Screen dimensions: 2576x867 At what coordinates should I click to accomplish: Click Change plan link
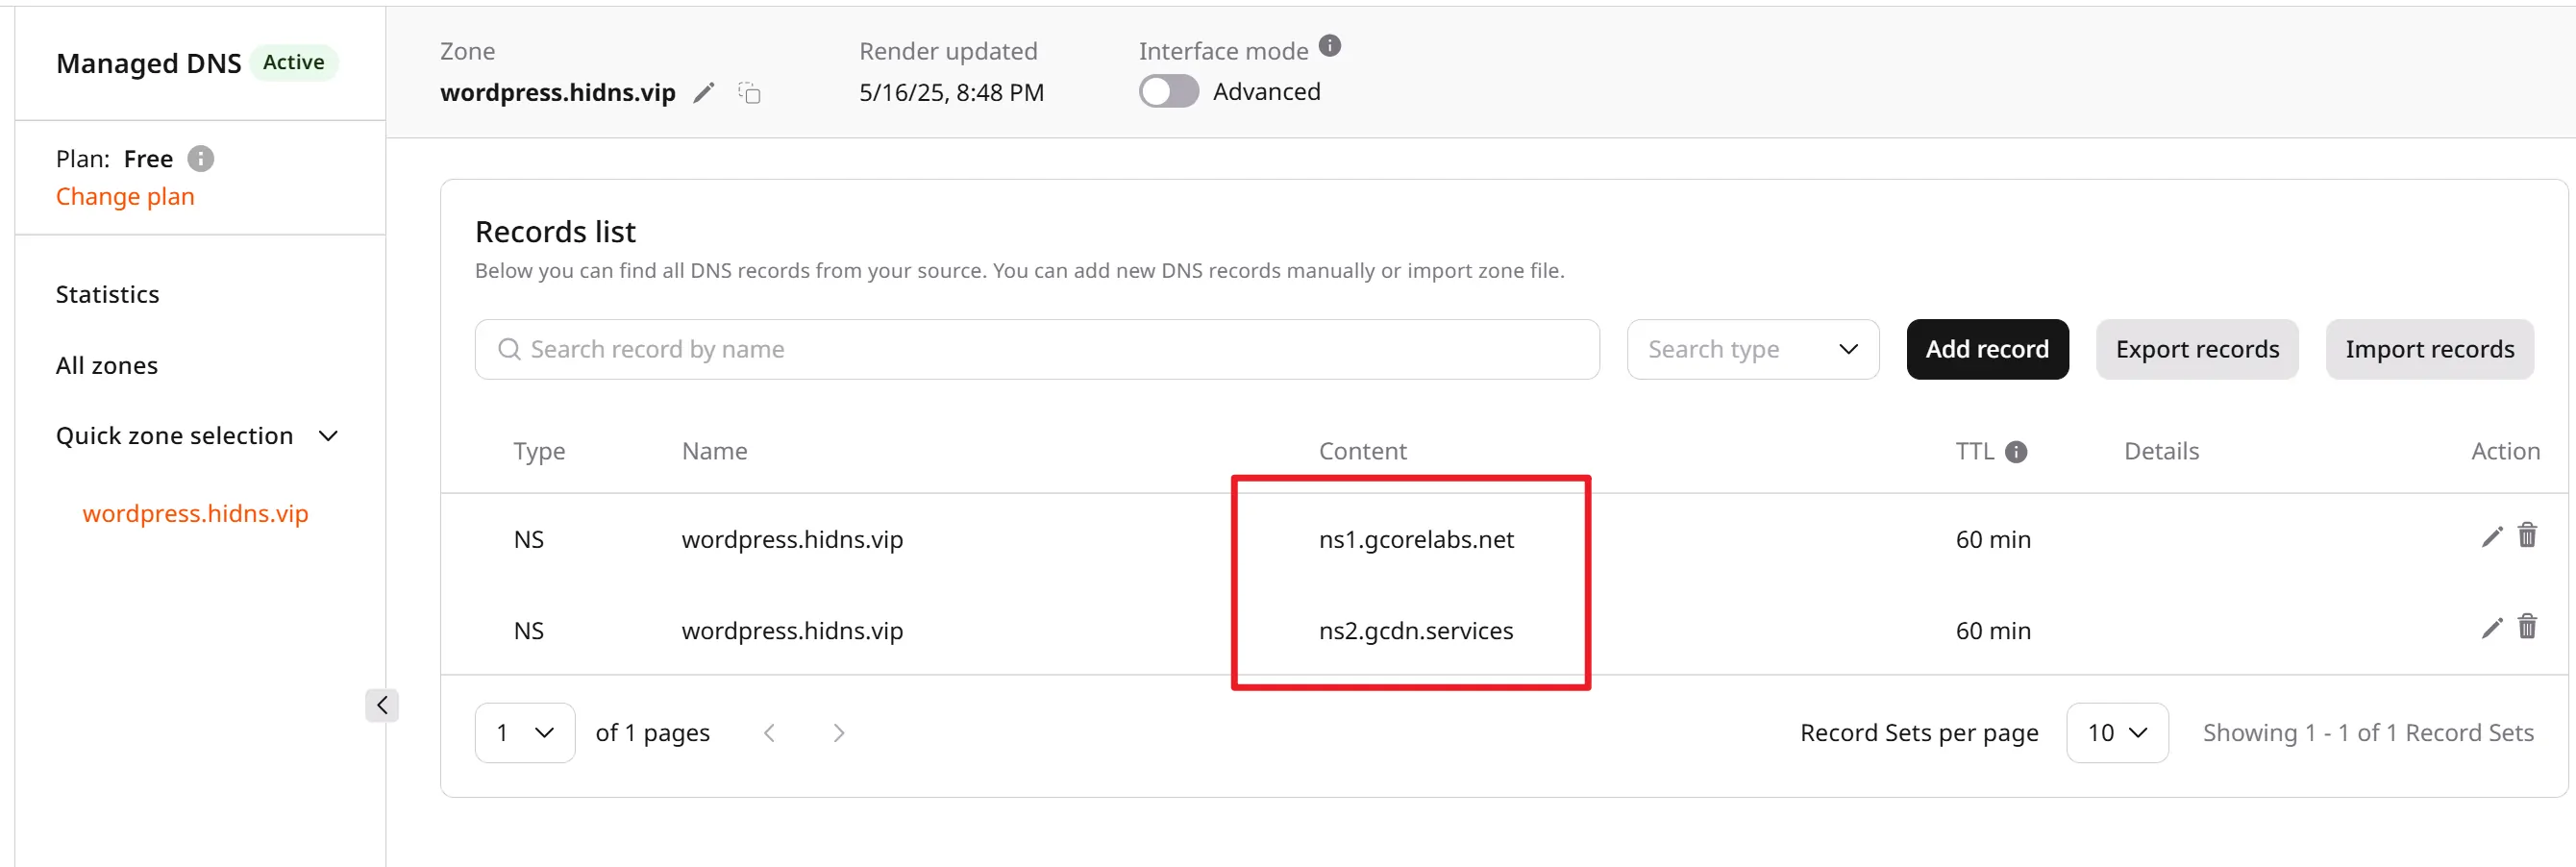(x=125, y=197)
